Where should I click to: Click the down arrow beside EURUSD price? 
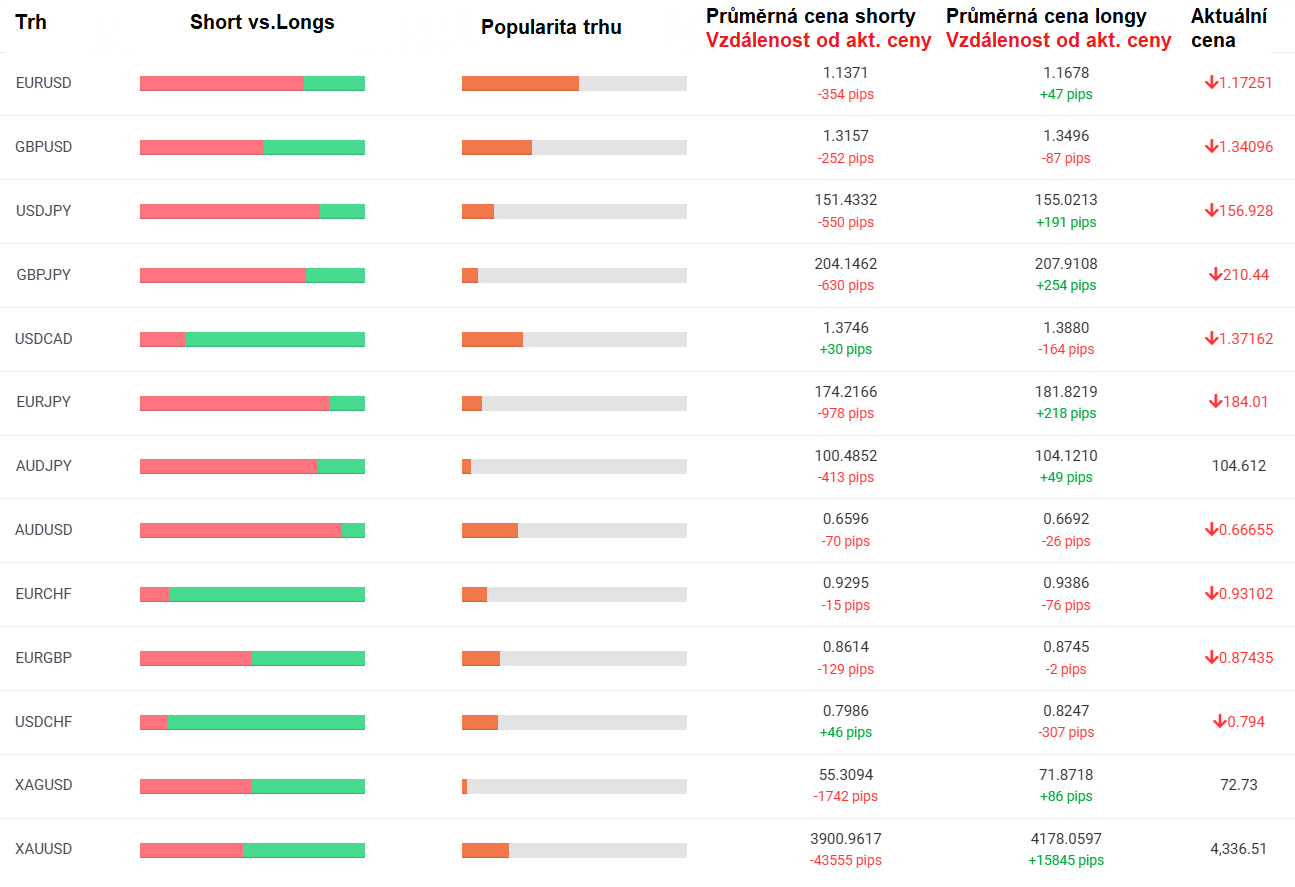(1211, 82)
